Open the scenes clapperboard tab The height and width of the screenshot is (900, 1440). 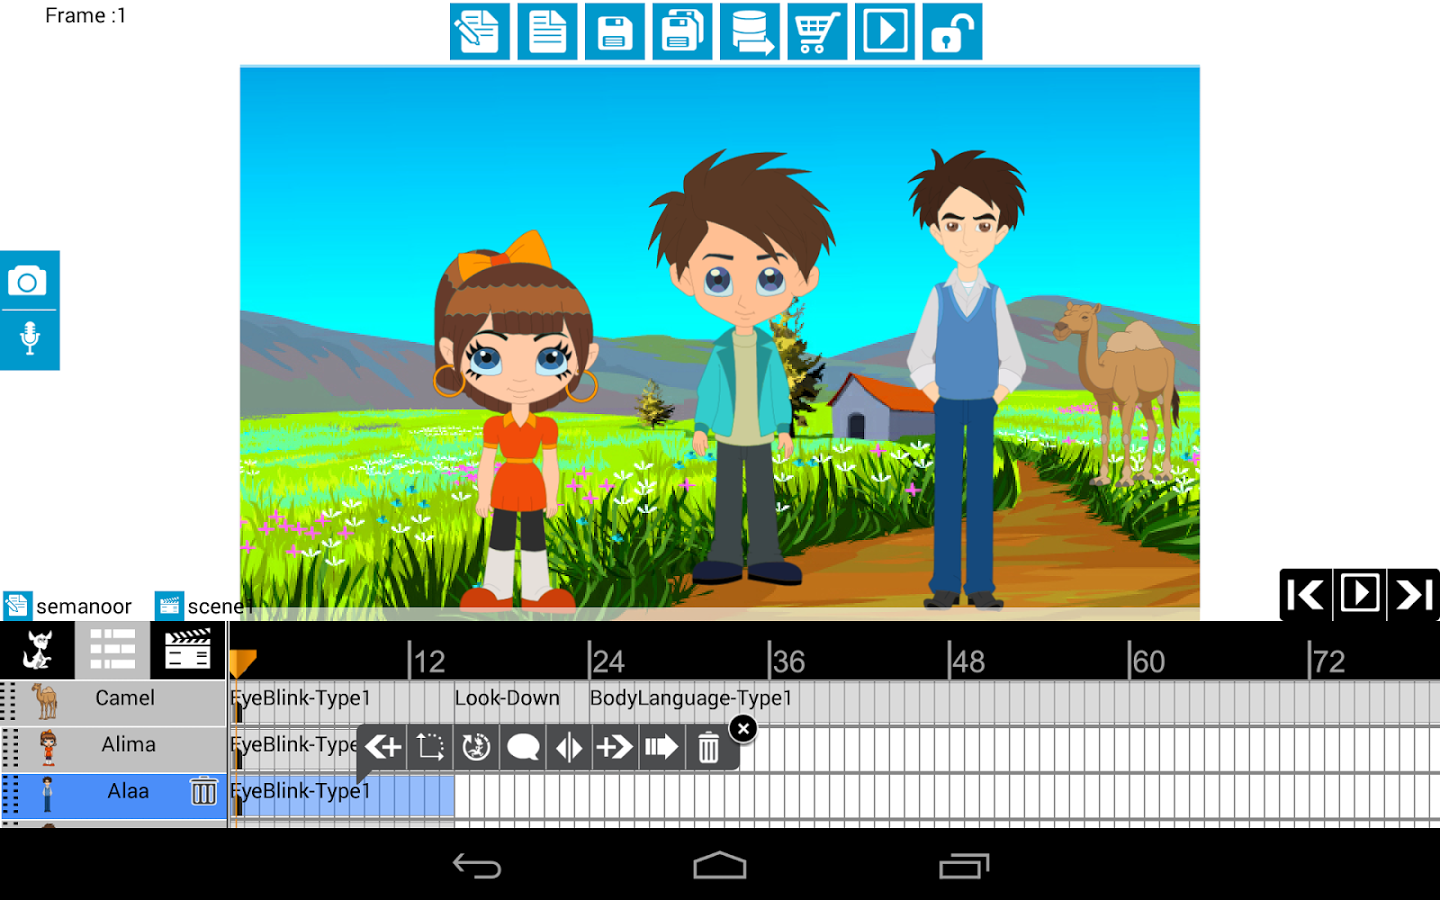tap(188, 651)
